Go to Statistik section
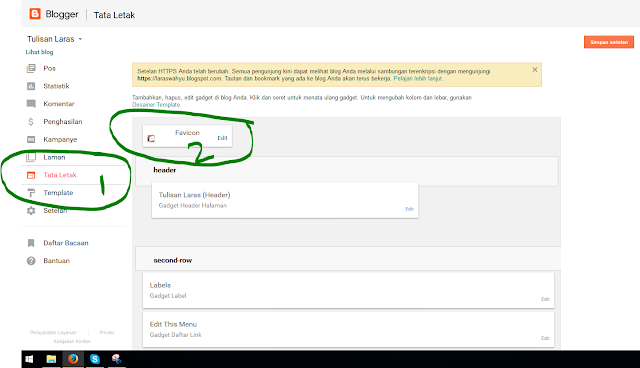640x368 pixels. 56,86
